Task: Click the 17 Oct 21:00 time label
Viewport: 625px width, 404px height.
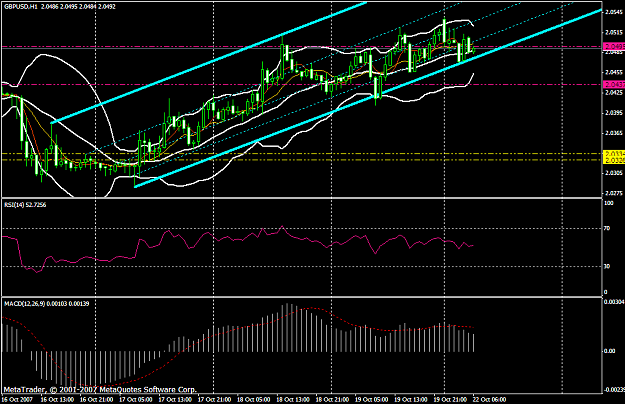Action: [x=214, y=399]
